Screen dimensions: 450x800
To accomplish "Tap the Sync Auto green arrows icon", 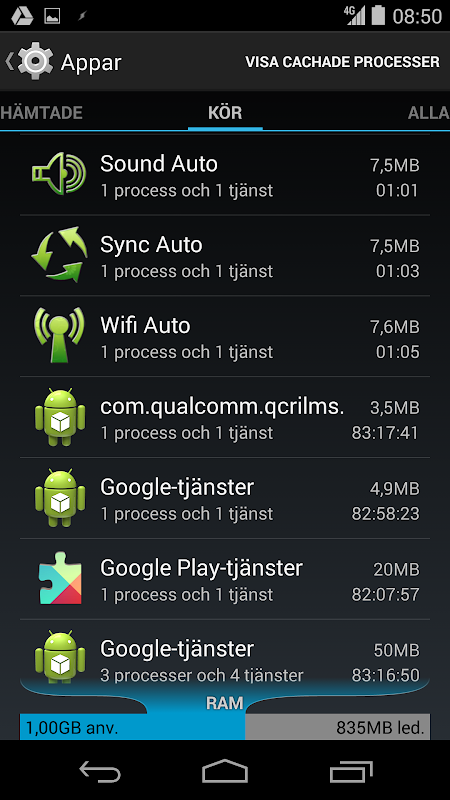I will click(59, 255).
